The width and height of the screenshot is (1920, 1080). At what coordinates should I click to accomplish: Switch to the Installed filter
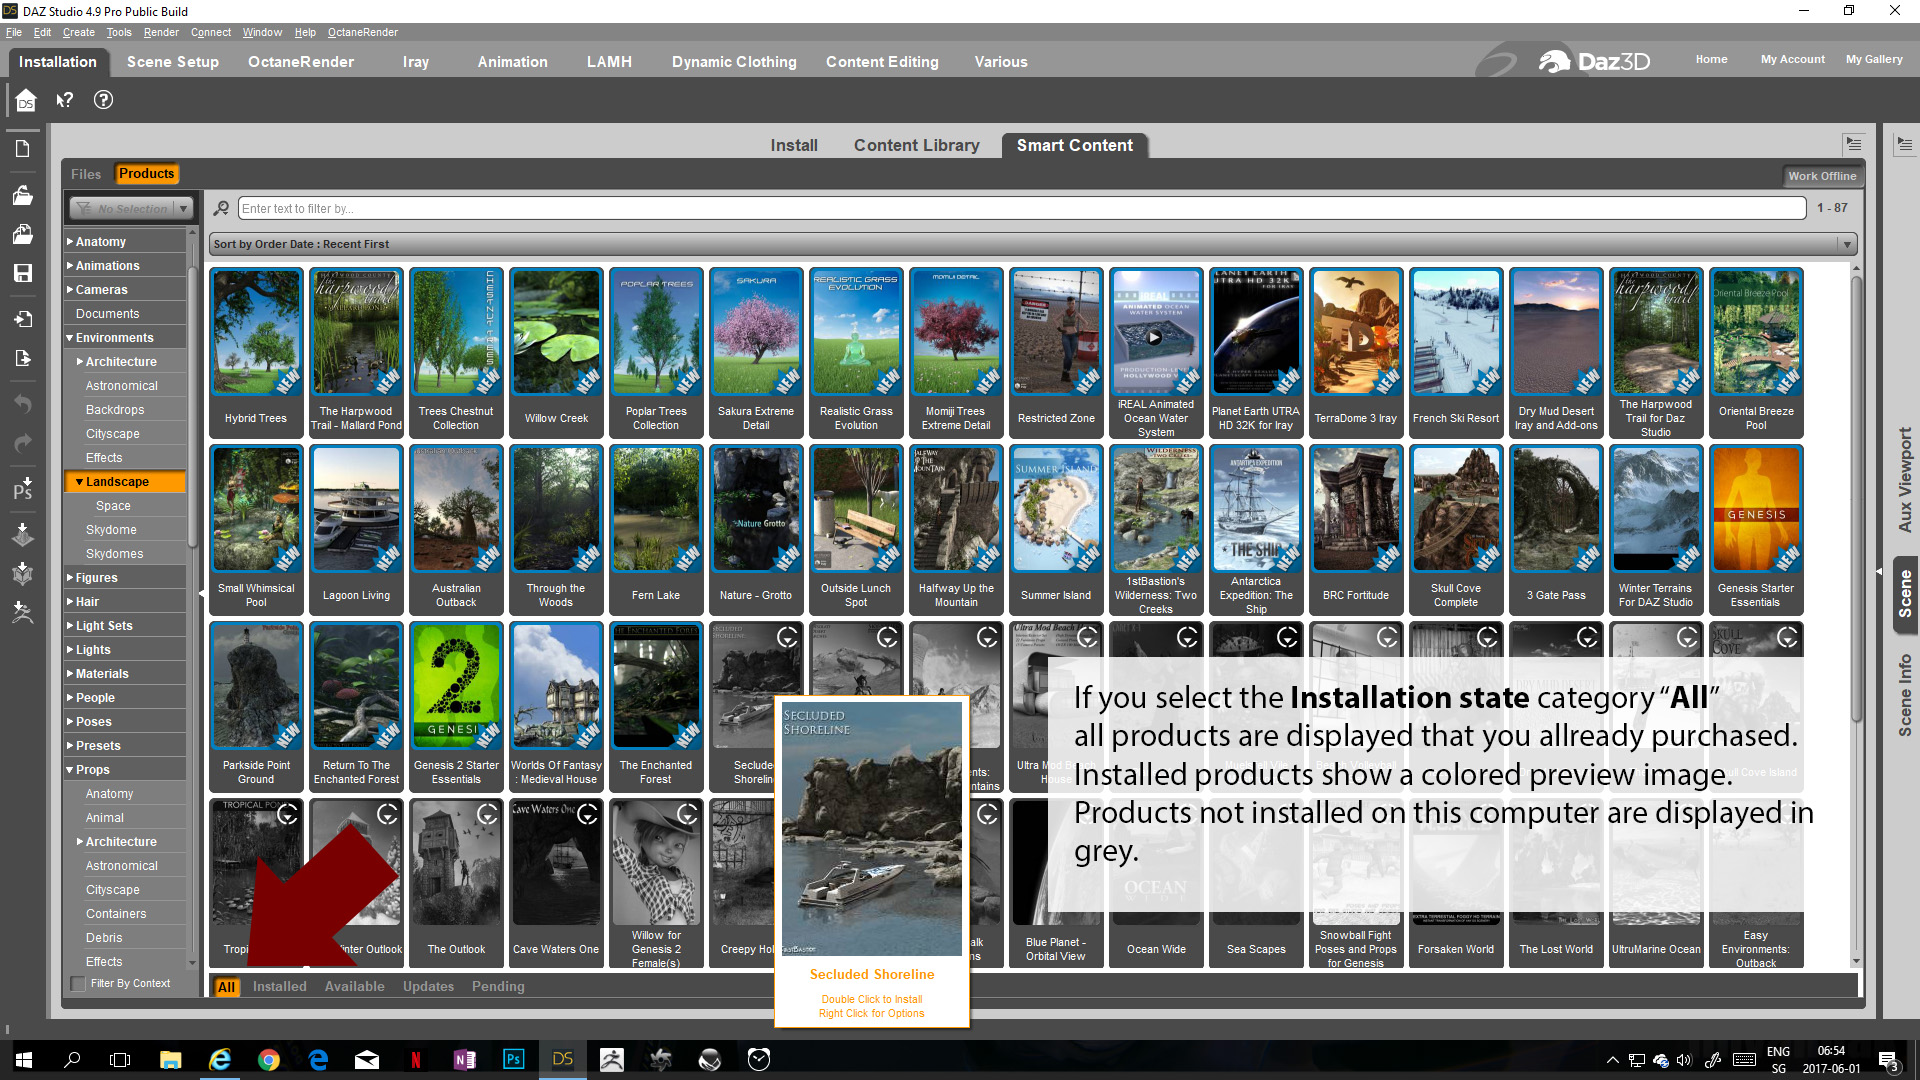tap(279, 986)
